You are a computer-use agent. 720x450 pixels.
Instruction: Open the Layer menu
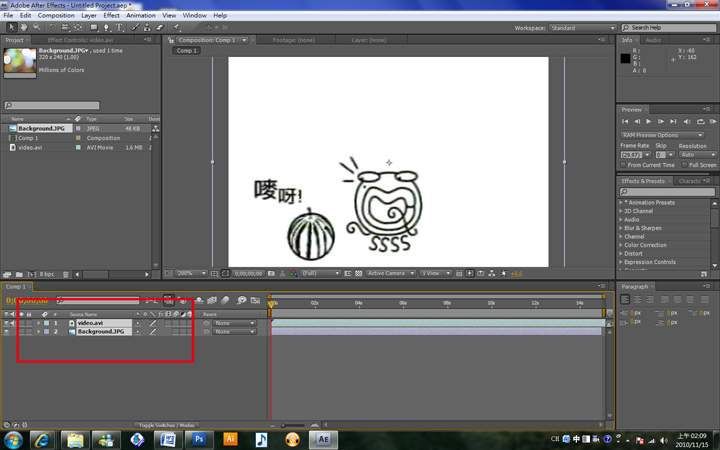point(89,15)
